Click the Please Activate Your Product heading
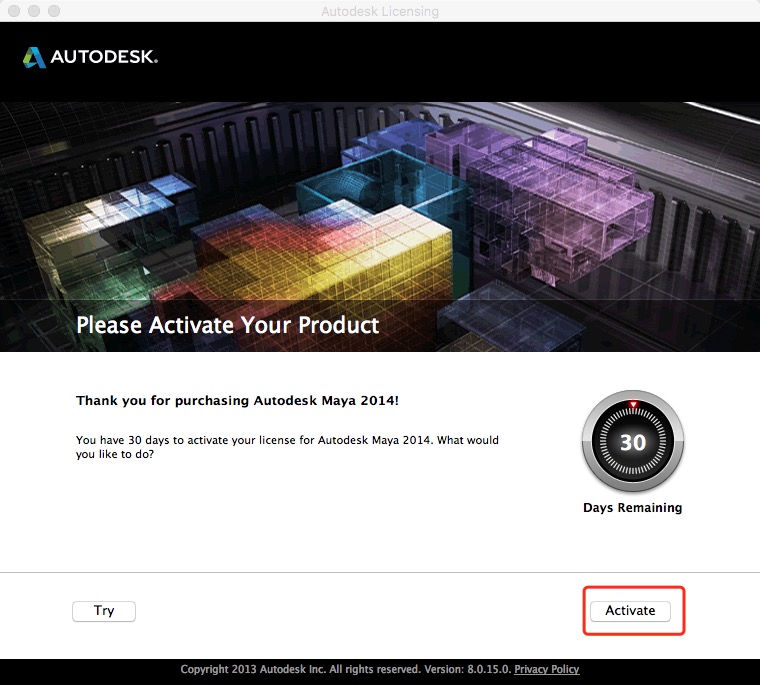 click(x=227, y=325)
